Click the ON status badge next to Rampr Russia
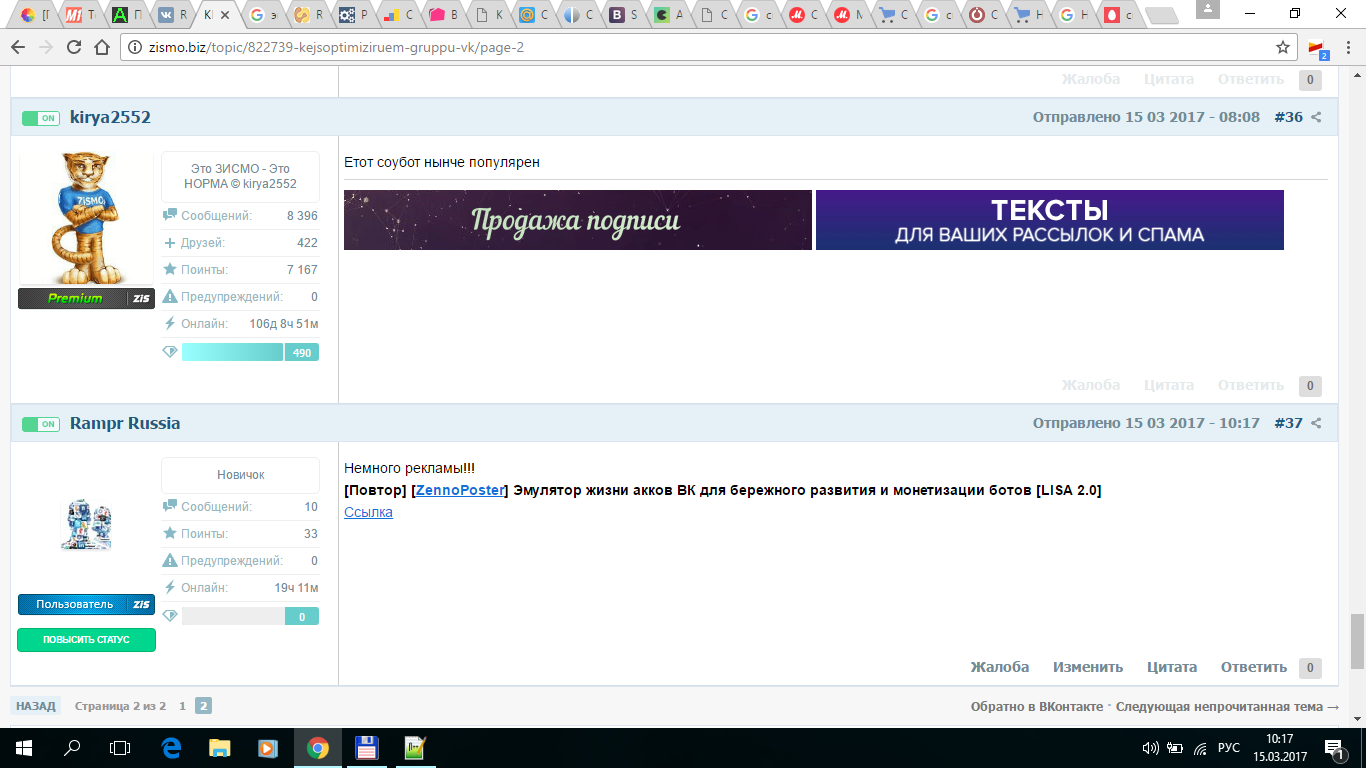Image resolution: width=1366 pixels, height=768 pixels. click(x=41, y=424)
